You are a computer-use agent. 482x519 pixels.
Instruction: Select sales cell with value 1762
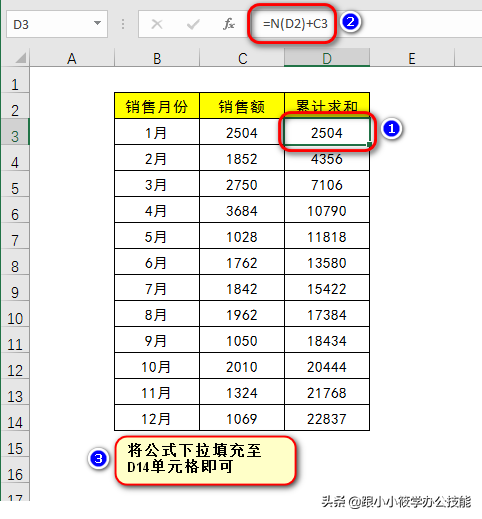coord(242,262)
